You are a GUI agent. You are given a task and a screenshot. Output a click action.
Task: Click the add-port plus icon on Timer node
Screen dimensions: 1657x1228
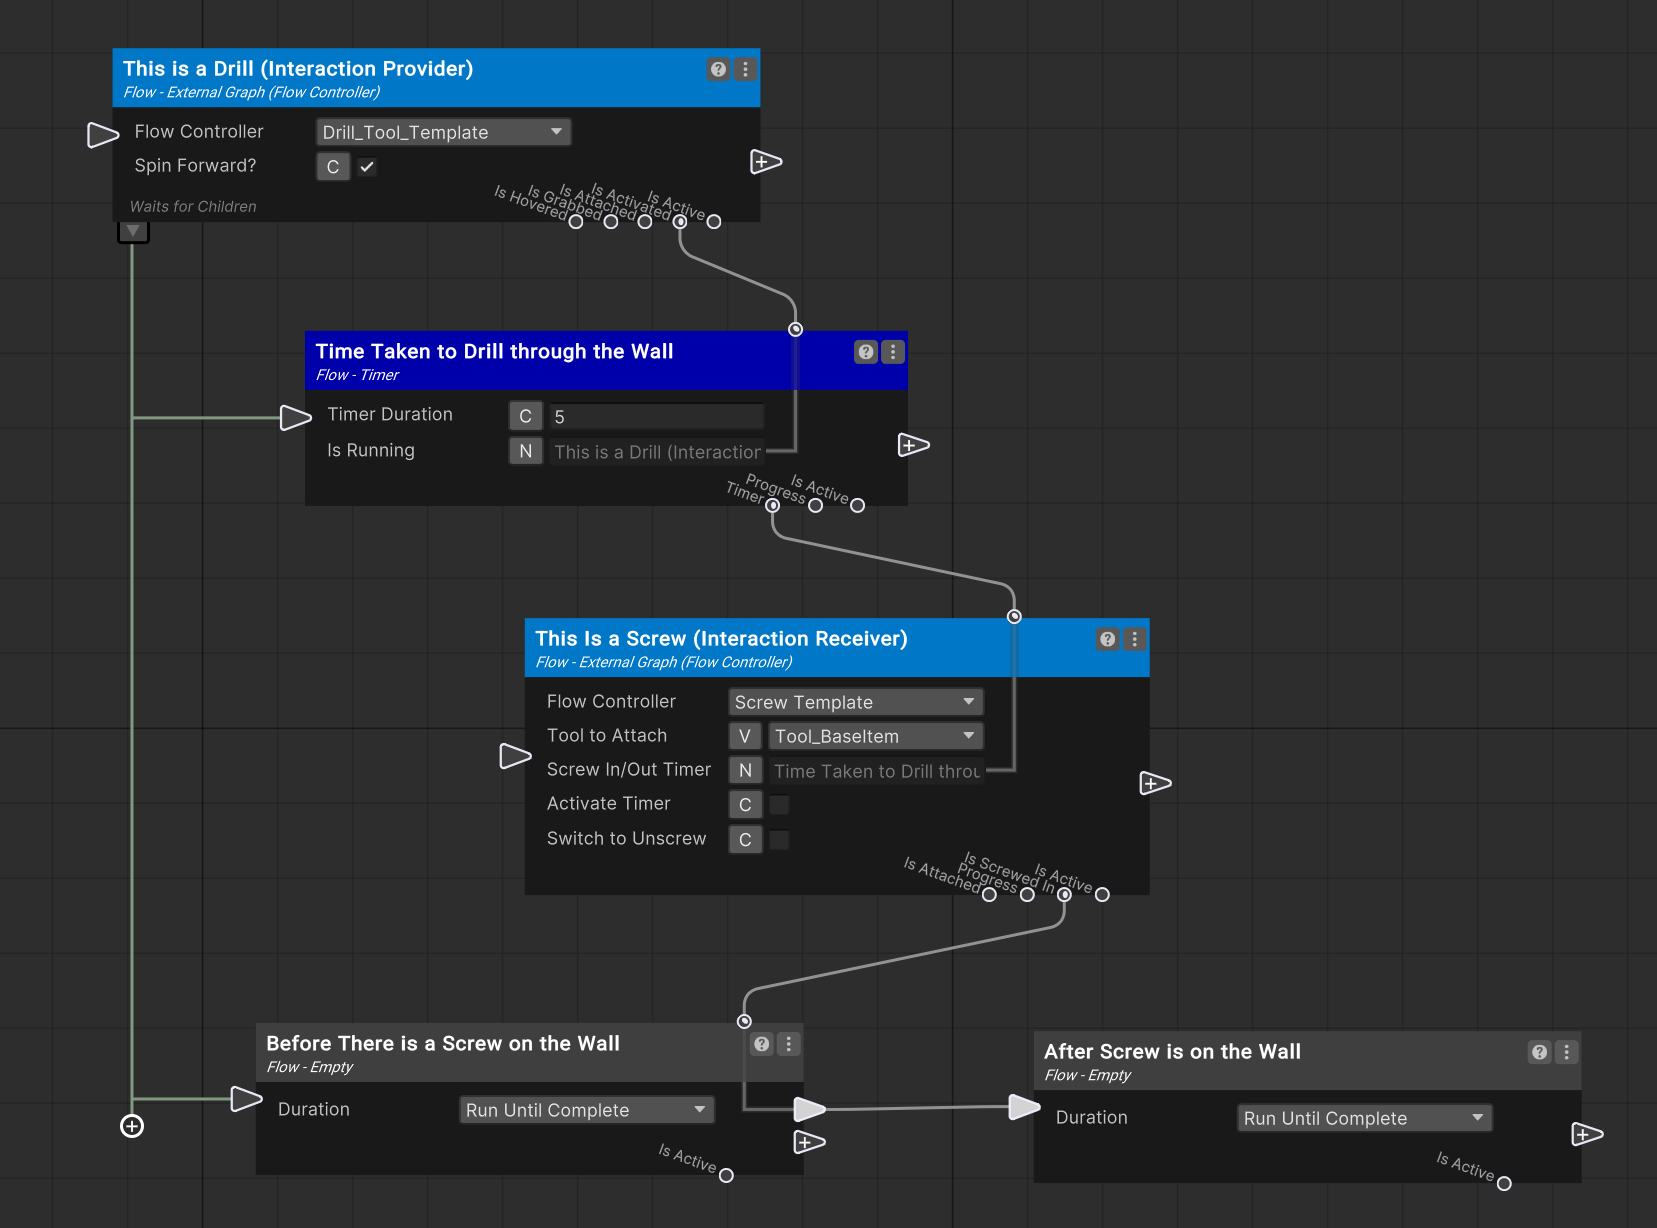tap(913, 444)
